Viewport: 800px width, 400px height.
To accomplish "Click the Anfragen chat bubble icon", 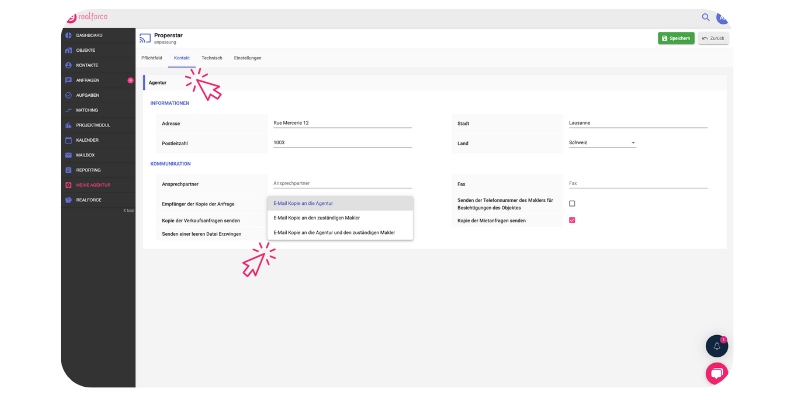I will [x=68, y=80].
